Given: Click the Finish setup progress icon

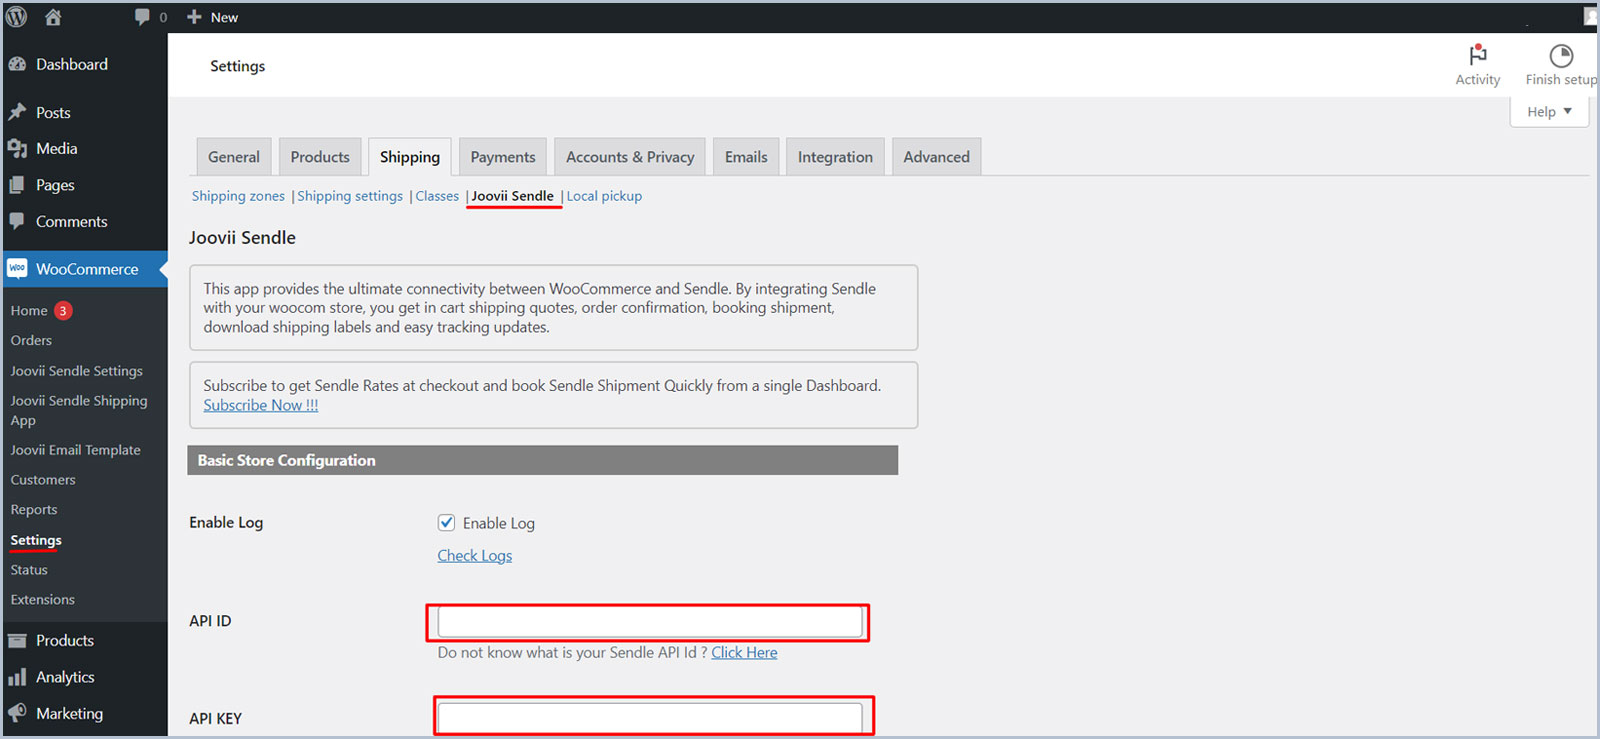Looking at the screenshot, I should click(1560, 56).
